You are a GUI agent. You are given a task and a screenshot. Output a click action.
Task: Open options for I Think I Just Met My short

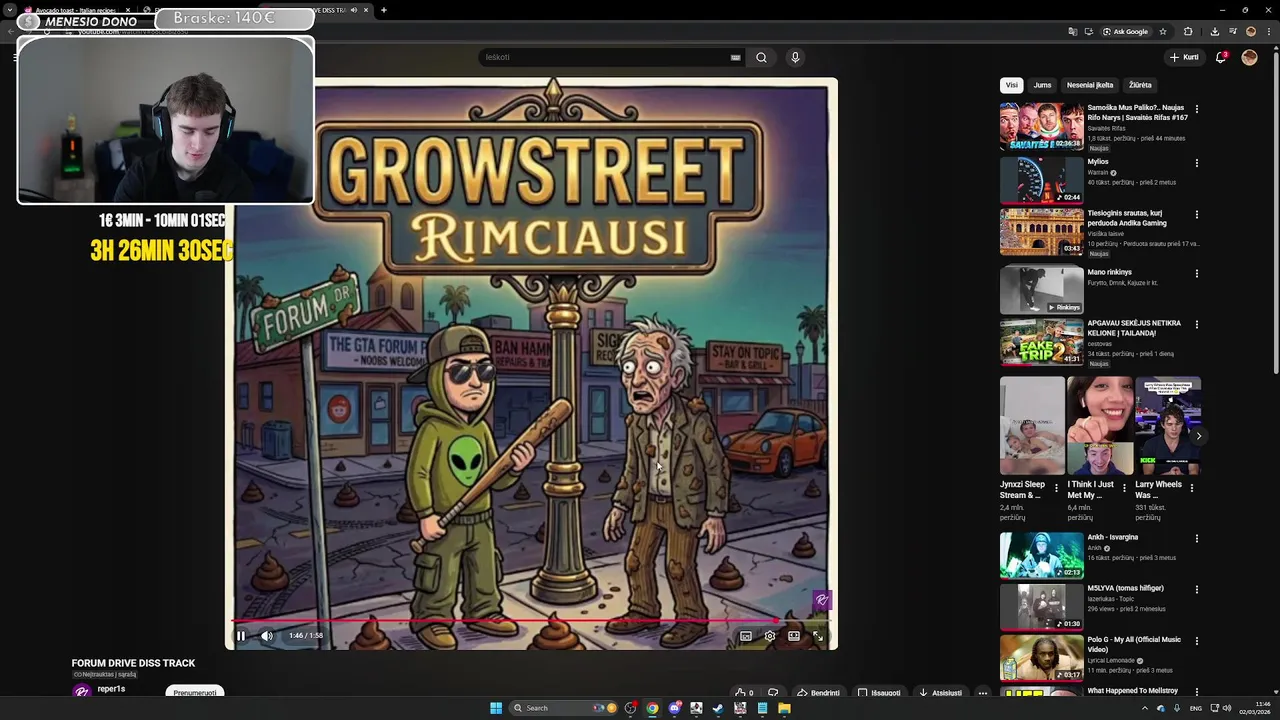pyautogui.click(x=1124, y=488)
